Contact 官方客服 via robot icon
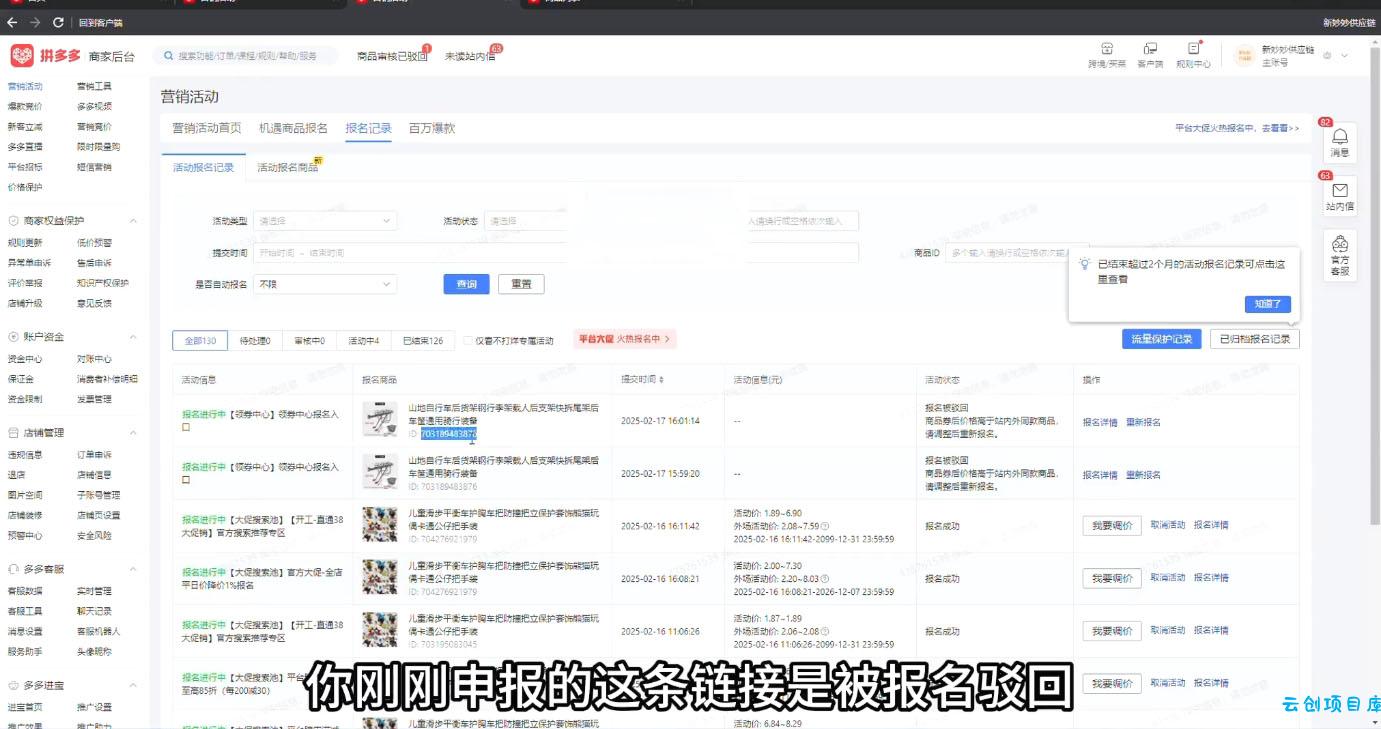This screenshot has width=1381, height=729. (1339, 254)
